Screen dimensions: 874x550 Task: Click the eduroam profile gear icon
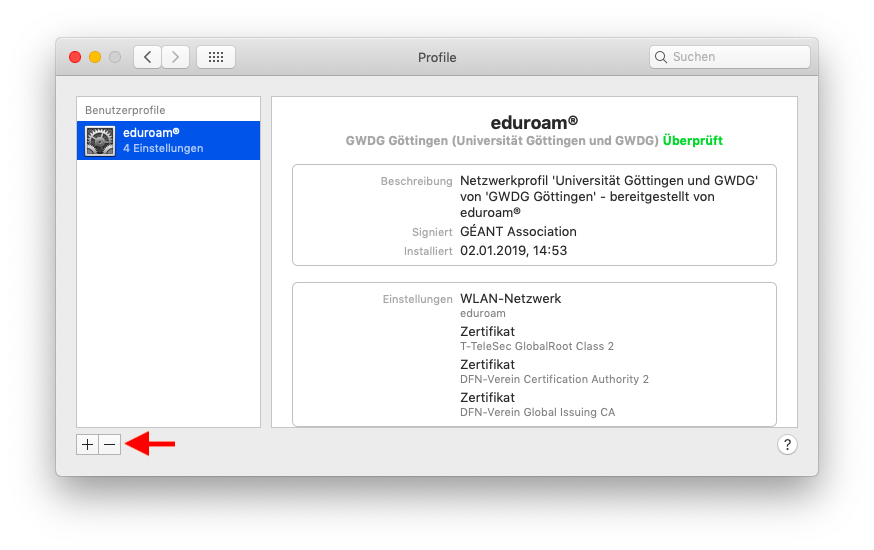tap(100, 140)
